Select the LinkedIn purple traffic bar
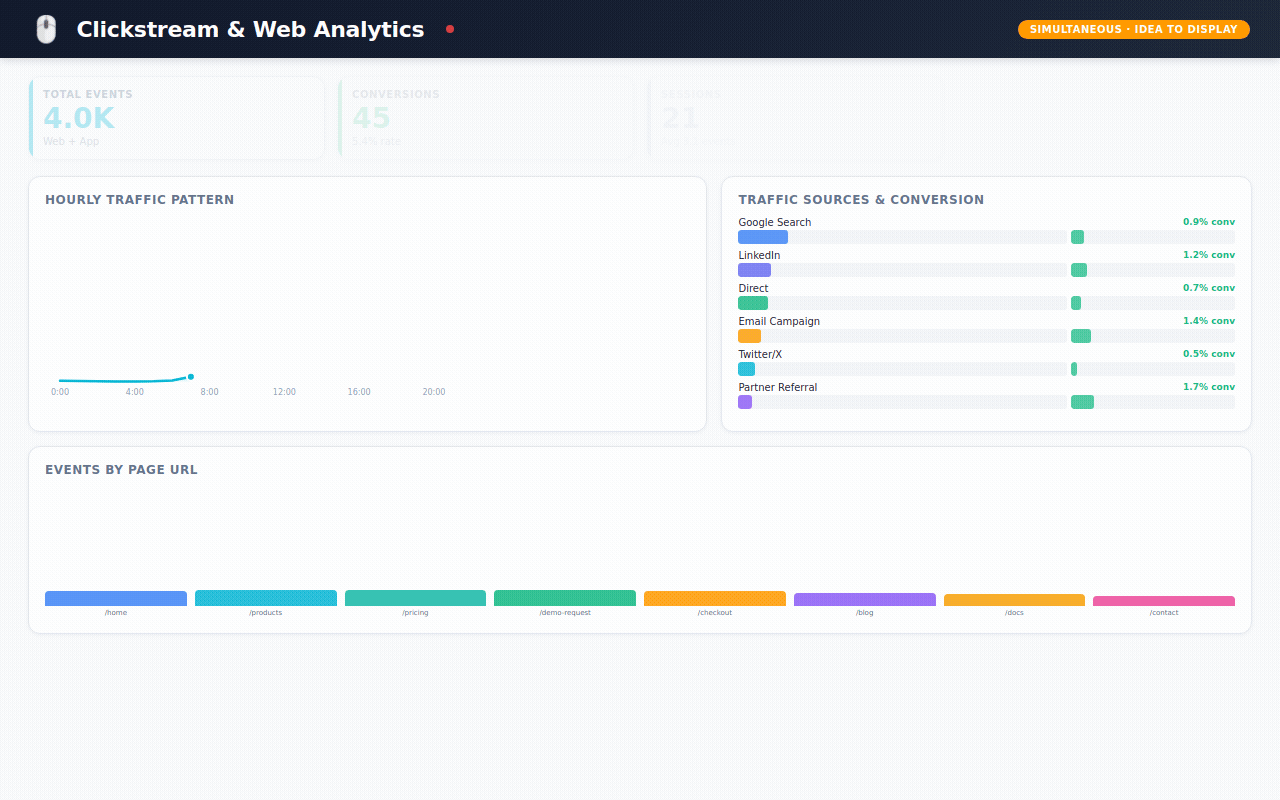This screenshot has height=800, width=1280. (x=754, y=270)
